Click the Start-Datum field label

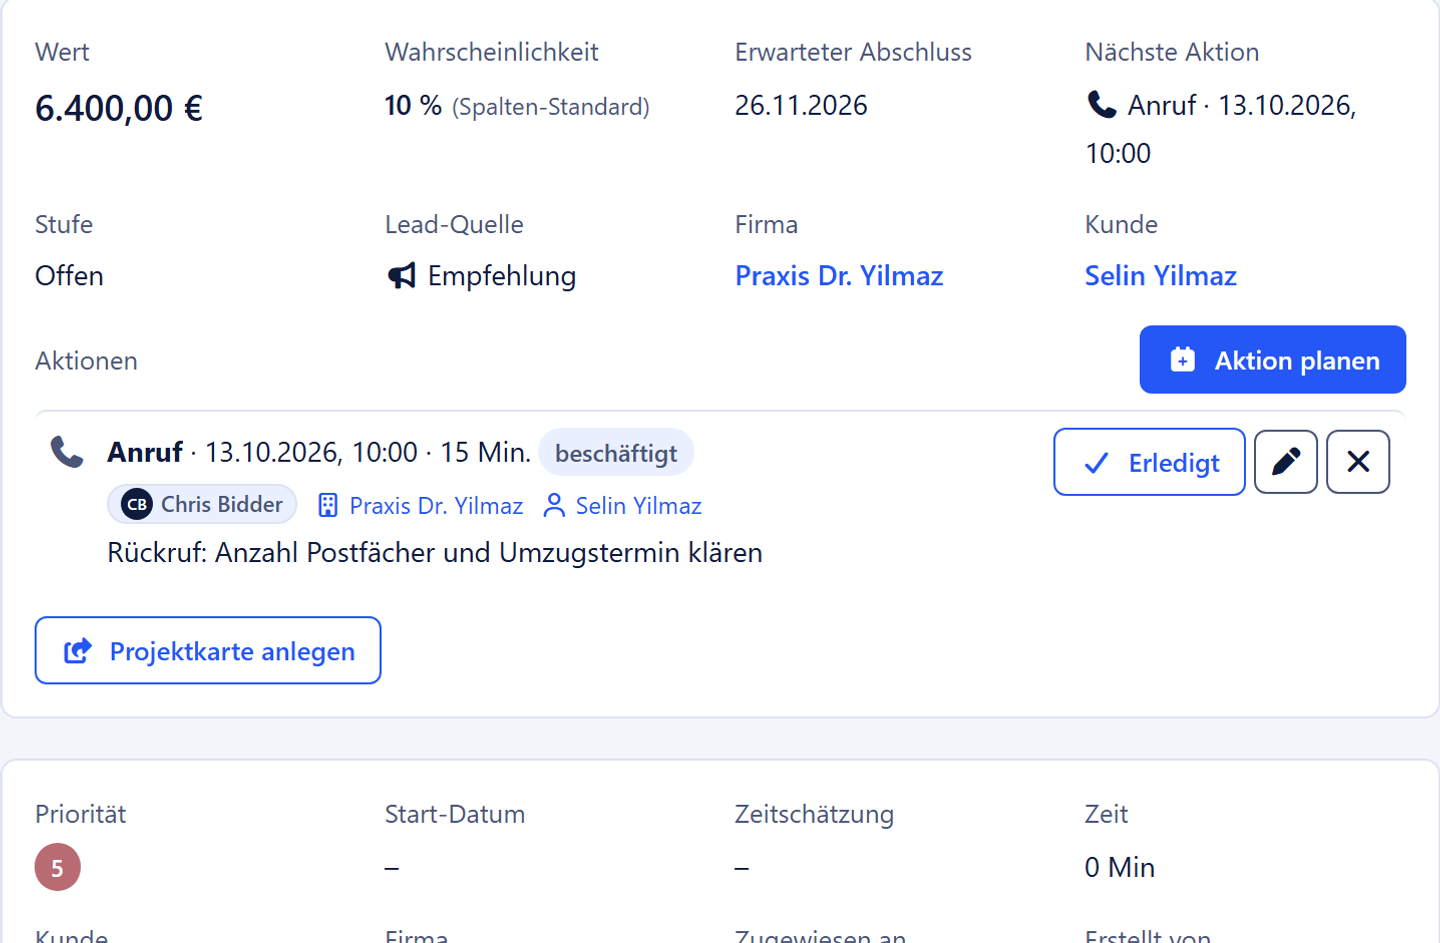(x=455, y=814)
